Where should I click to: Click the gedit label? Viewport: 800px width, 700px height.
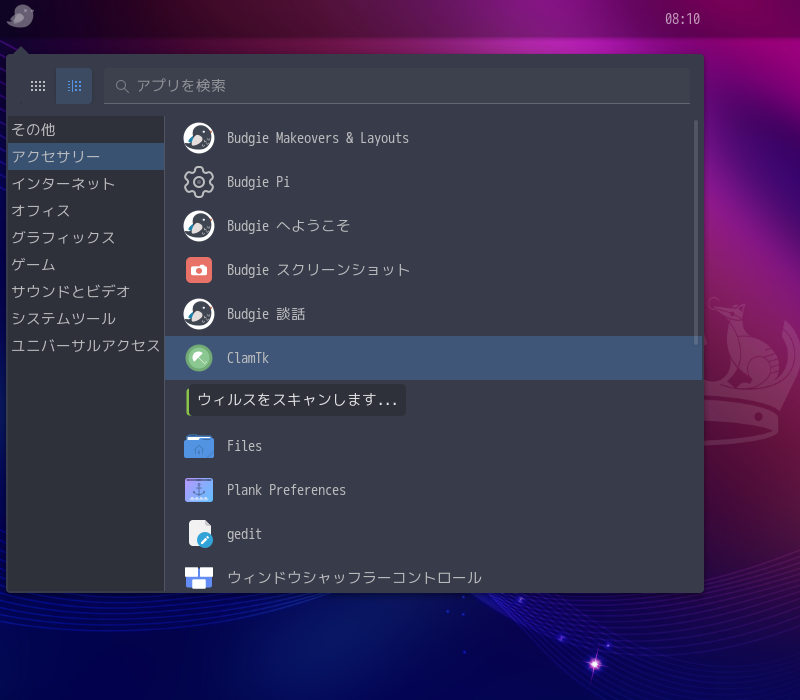pyautogui.click(x=244, y=534)
